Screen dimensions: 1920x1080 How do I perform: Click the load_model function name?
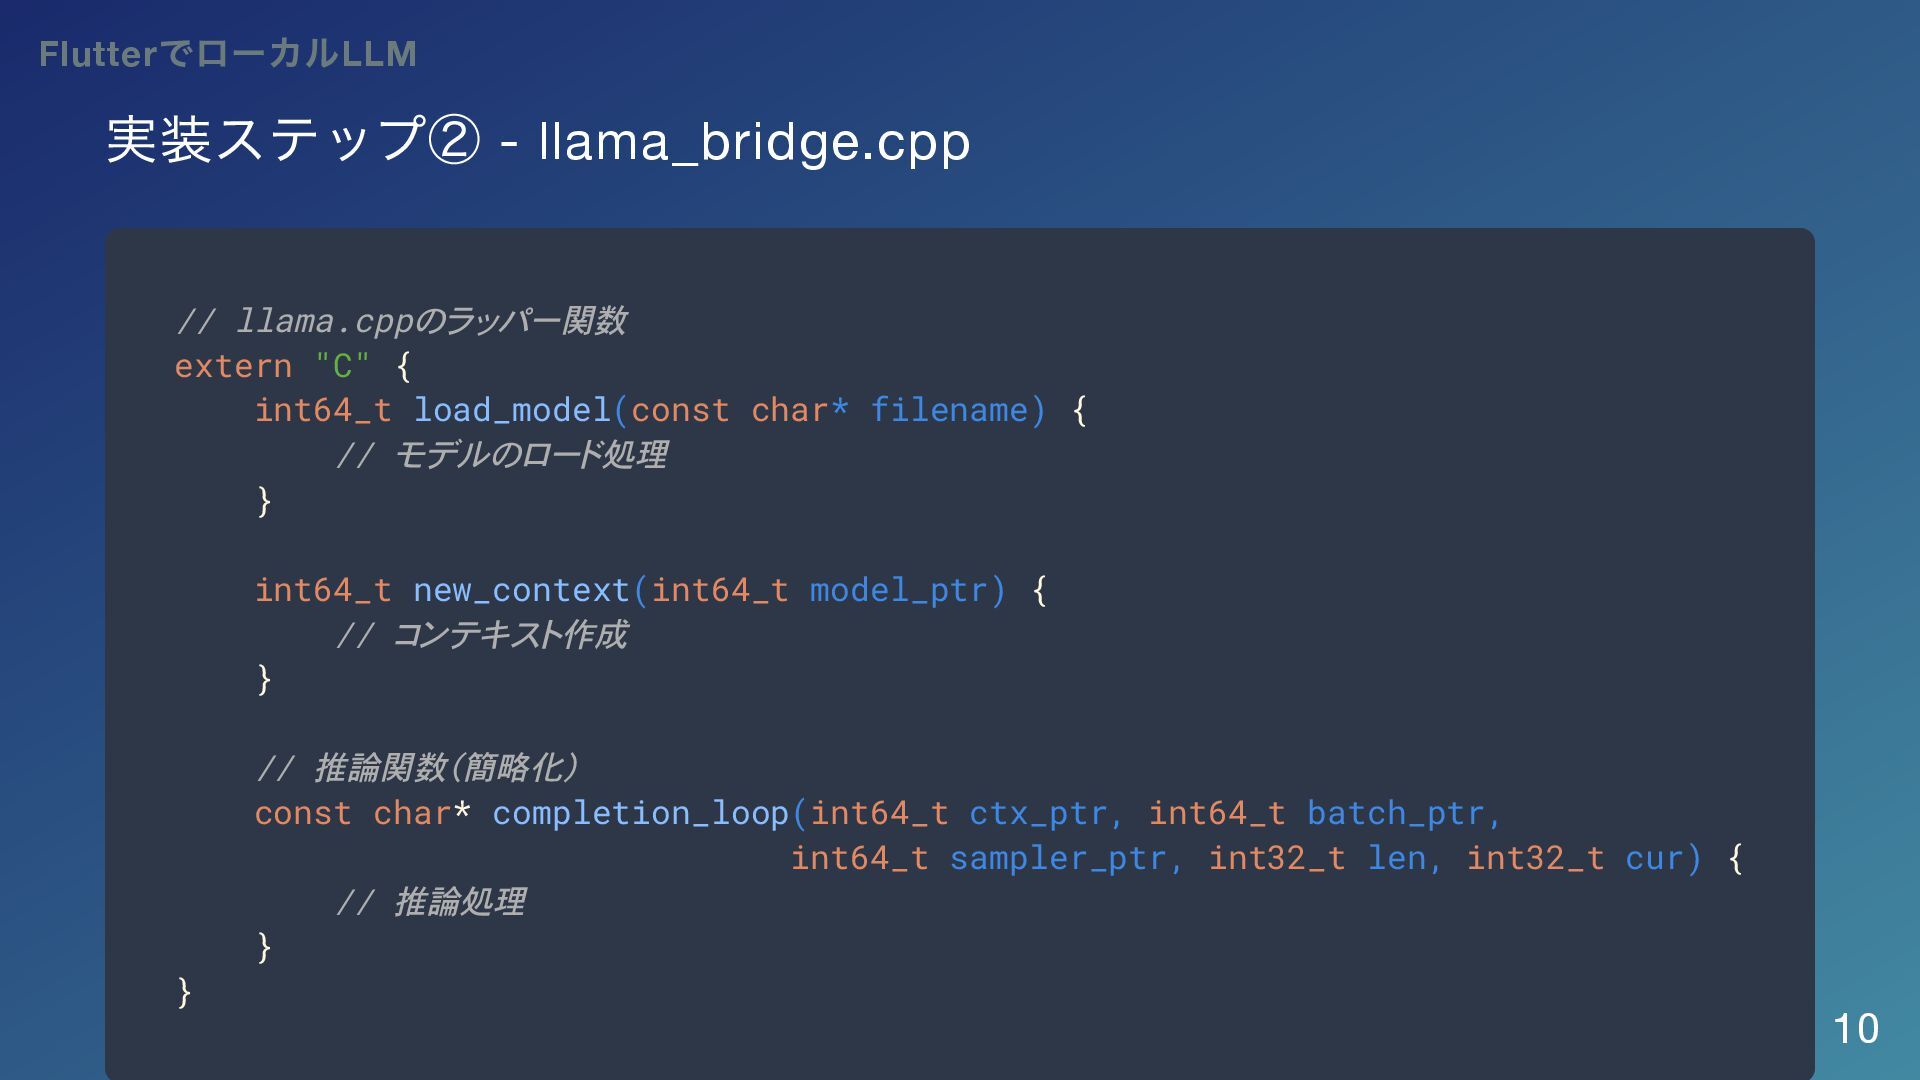pyautogui.click(x=512, y=410)
